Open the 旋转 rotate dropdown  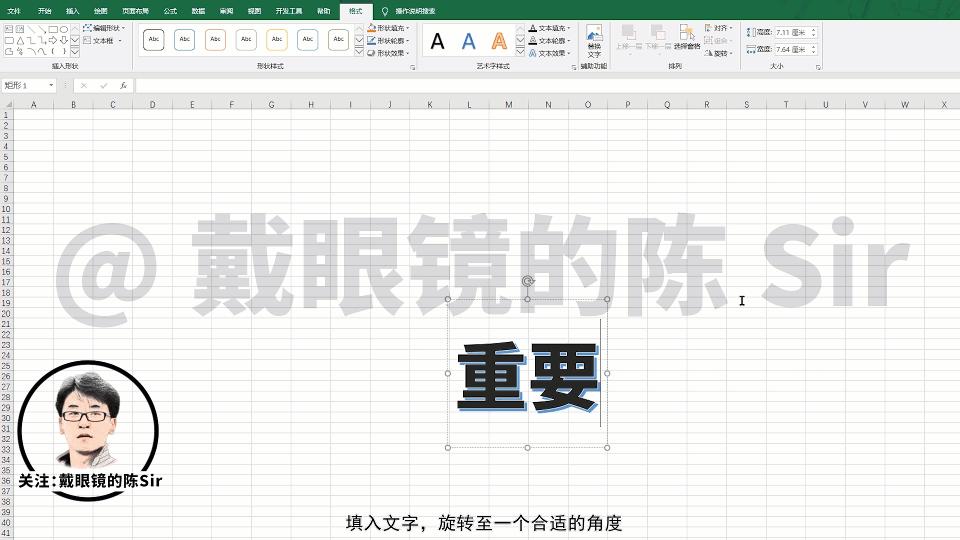(x=719, y=53)
